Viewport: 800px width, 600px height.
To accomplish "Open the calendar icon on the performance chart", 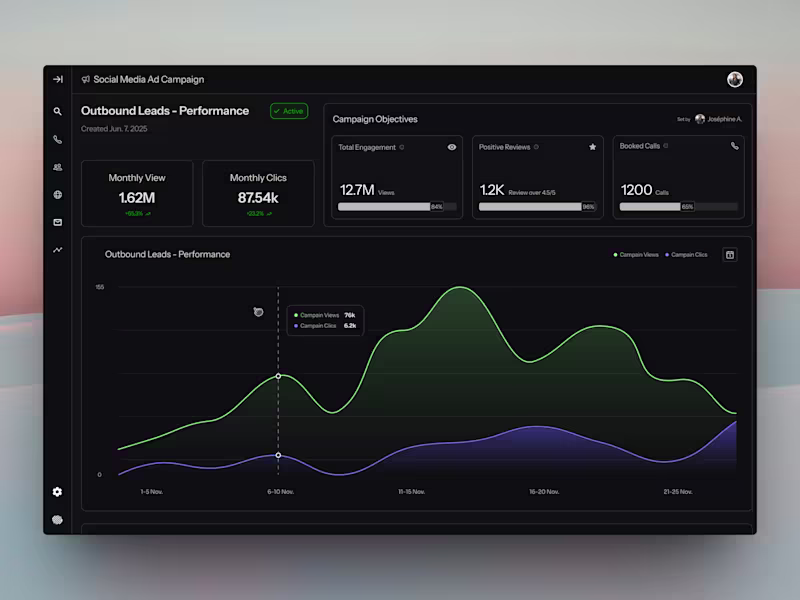I will (729, 254).
